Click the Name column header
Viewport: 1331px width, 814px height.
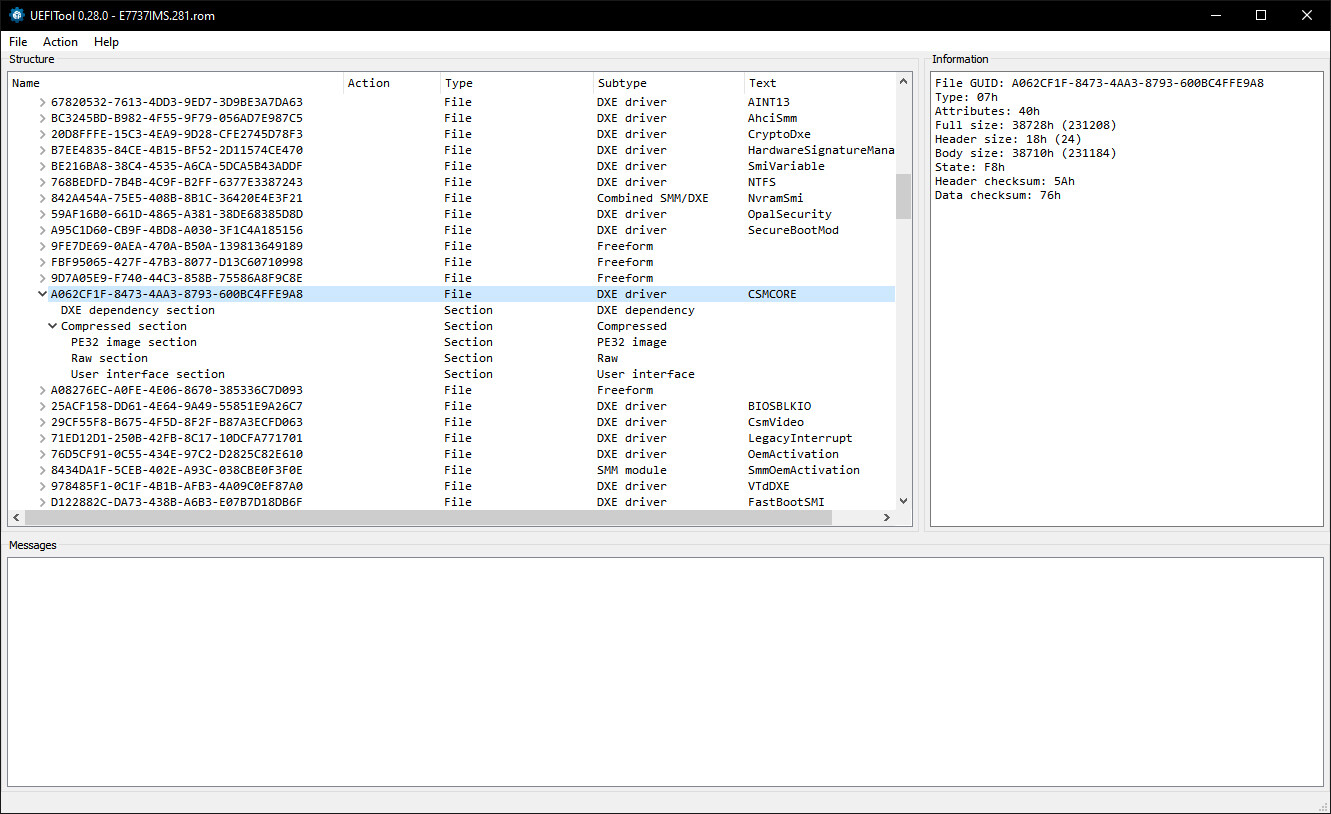(176, 83)
